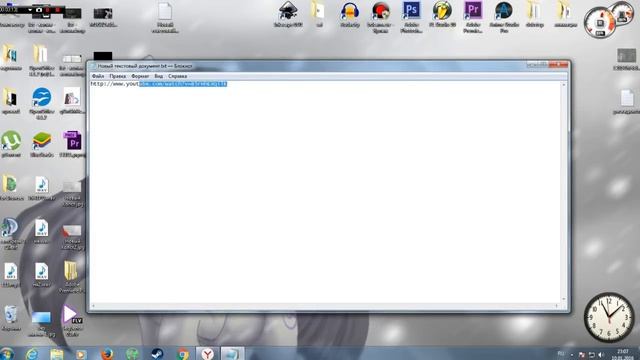Select the Adobe Premiere desktop shortcut at top
This screenshot has width=640, height=360.
tap(473, 17)
